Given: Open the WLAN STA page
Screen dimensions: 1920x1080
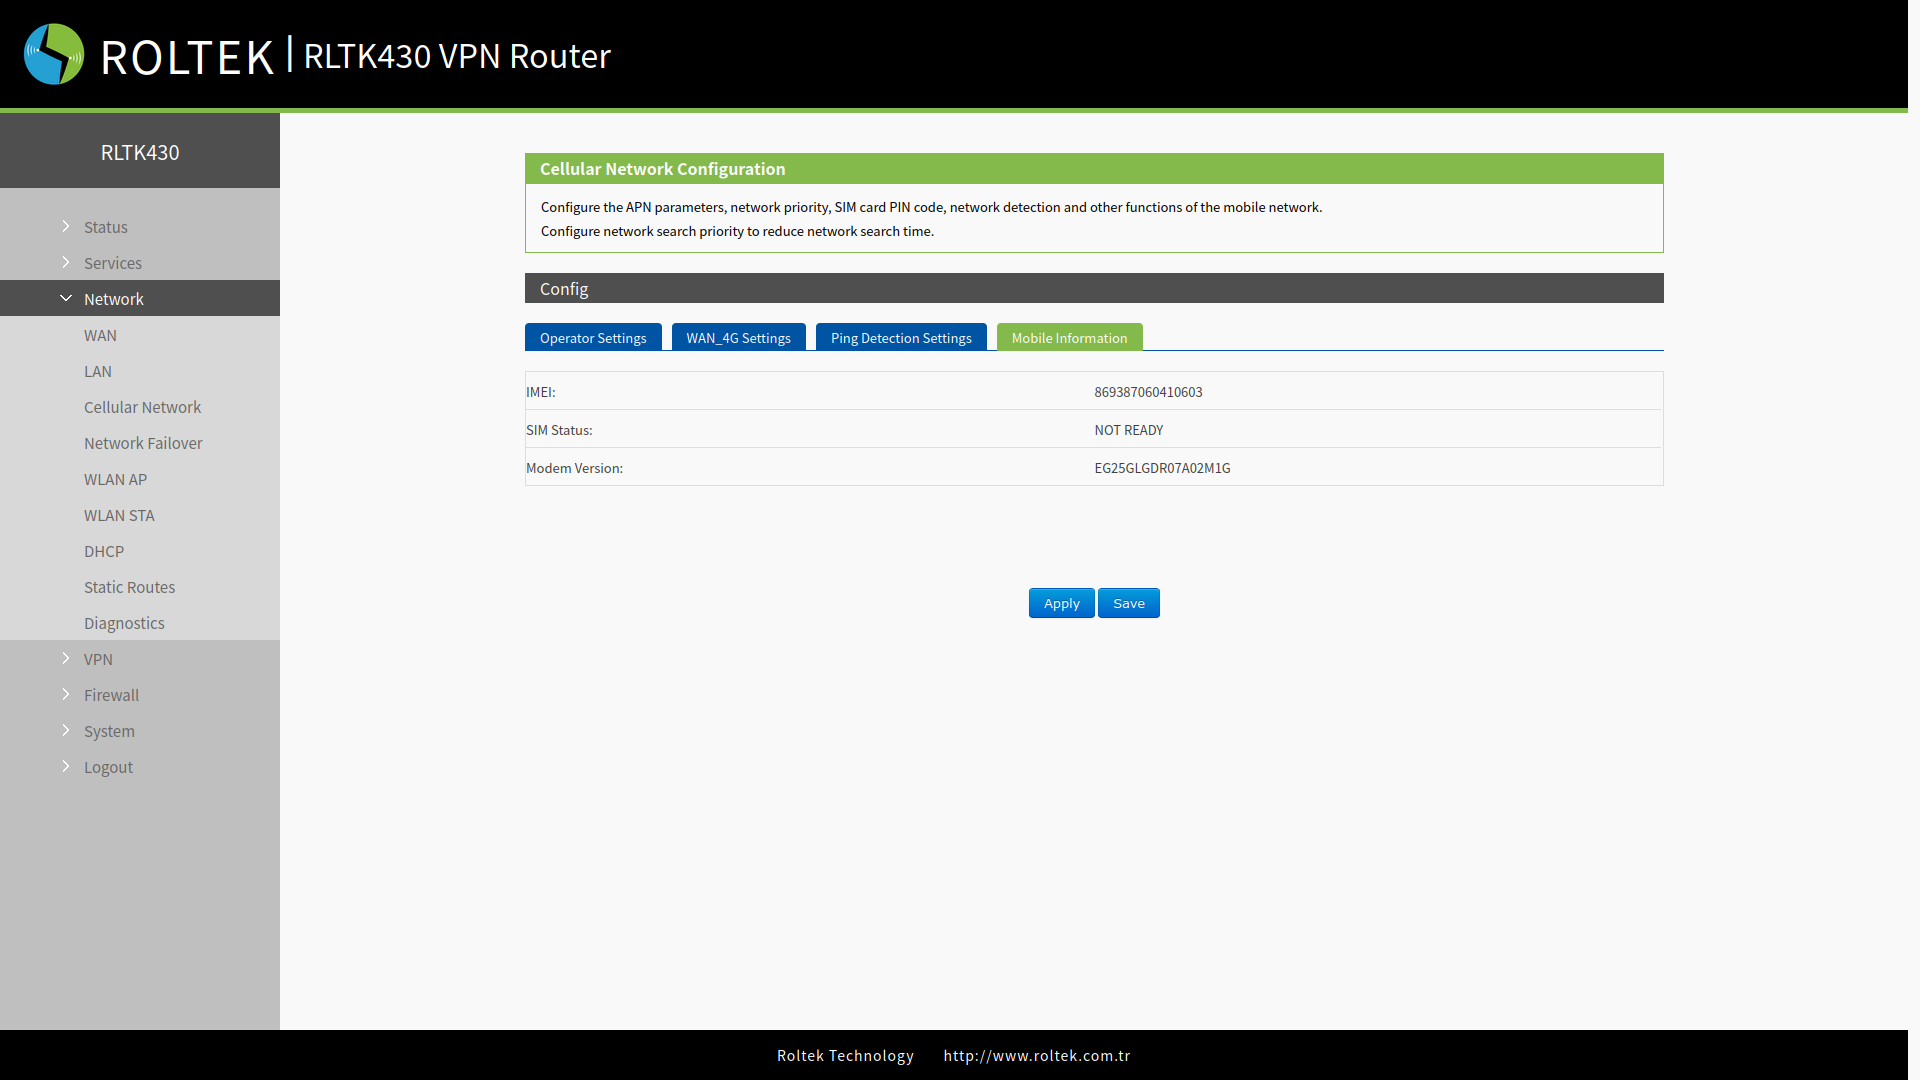Looking at the screenshot, I should coord(119,515).
